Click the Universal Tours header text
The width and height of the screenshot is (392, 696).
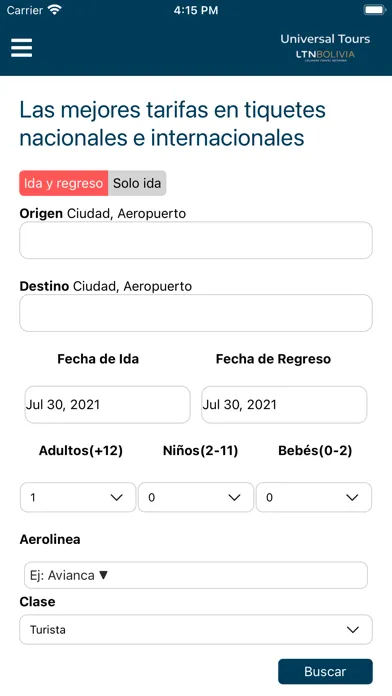(x=325, y=39)
